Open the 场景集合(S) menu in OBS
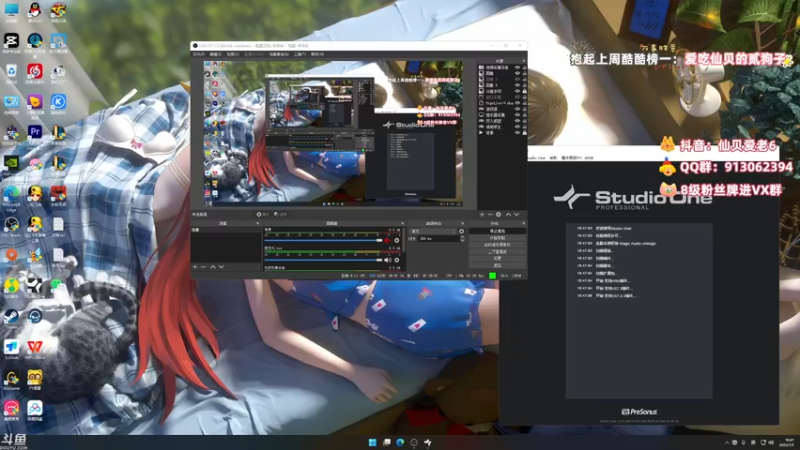The image size is (800, 450). [x=279, y=54]
